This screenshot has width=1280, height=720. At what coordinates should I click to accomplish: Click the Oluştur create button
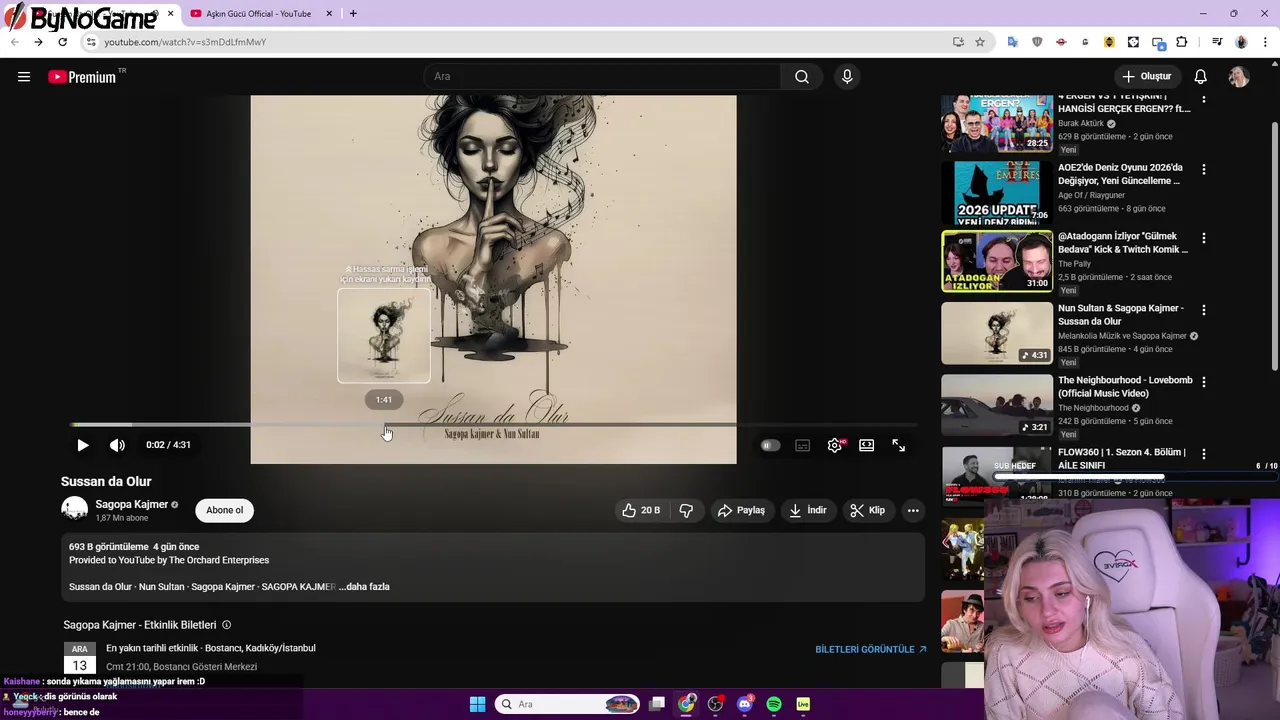[1146, 77]
